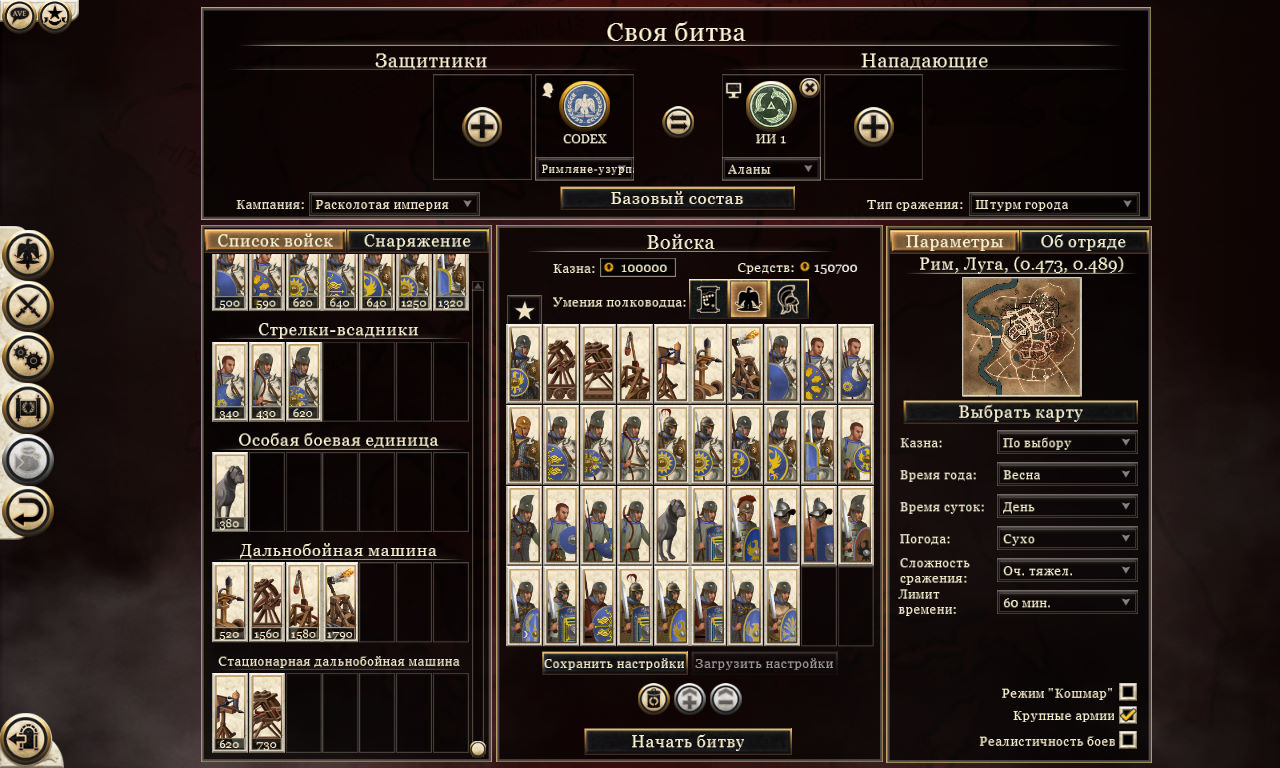Open the Аланы faction dropdown
1280x768 pixels.
tap(771, 169)
